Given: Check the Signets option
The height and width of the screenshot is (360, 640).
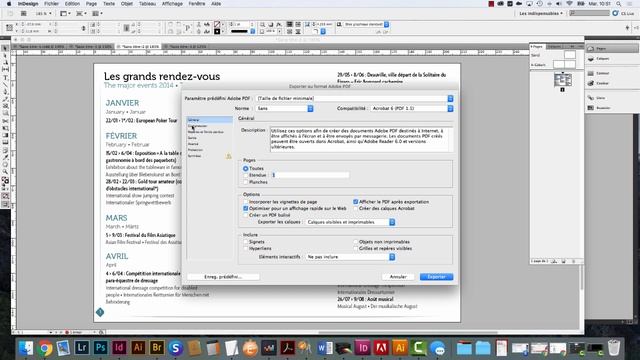Looking at the screenshot, I should click(246, 242).
